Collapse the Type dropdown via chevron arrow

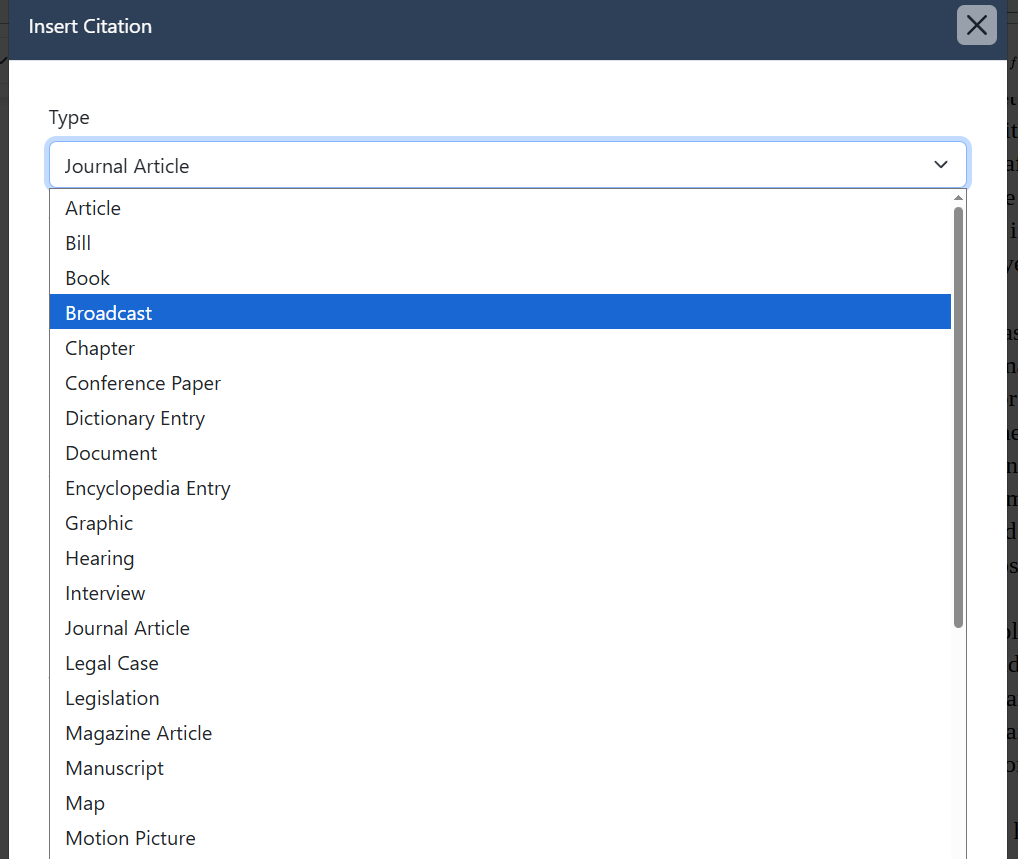940,165
